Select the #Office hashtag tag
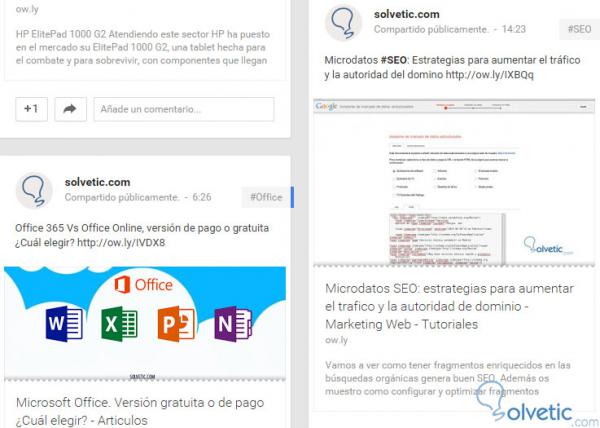The width and height of the screenshot is (600, 428). point(266,197)
